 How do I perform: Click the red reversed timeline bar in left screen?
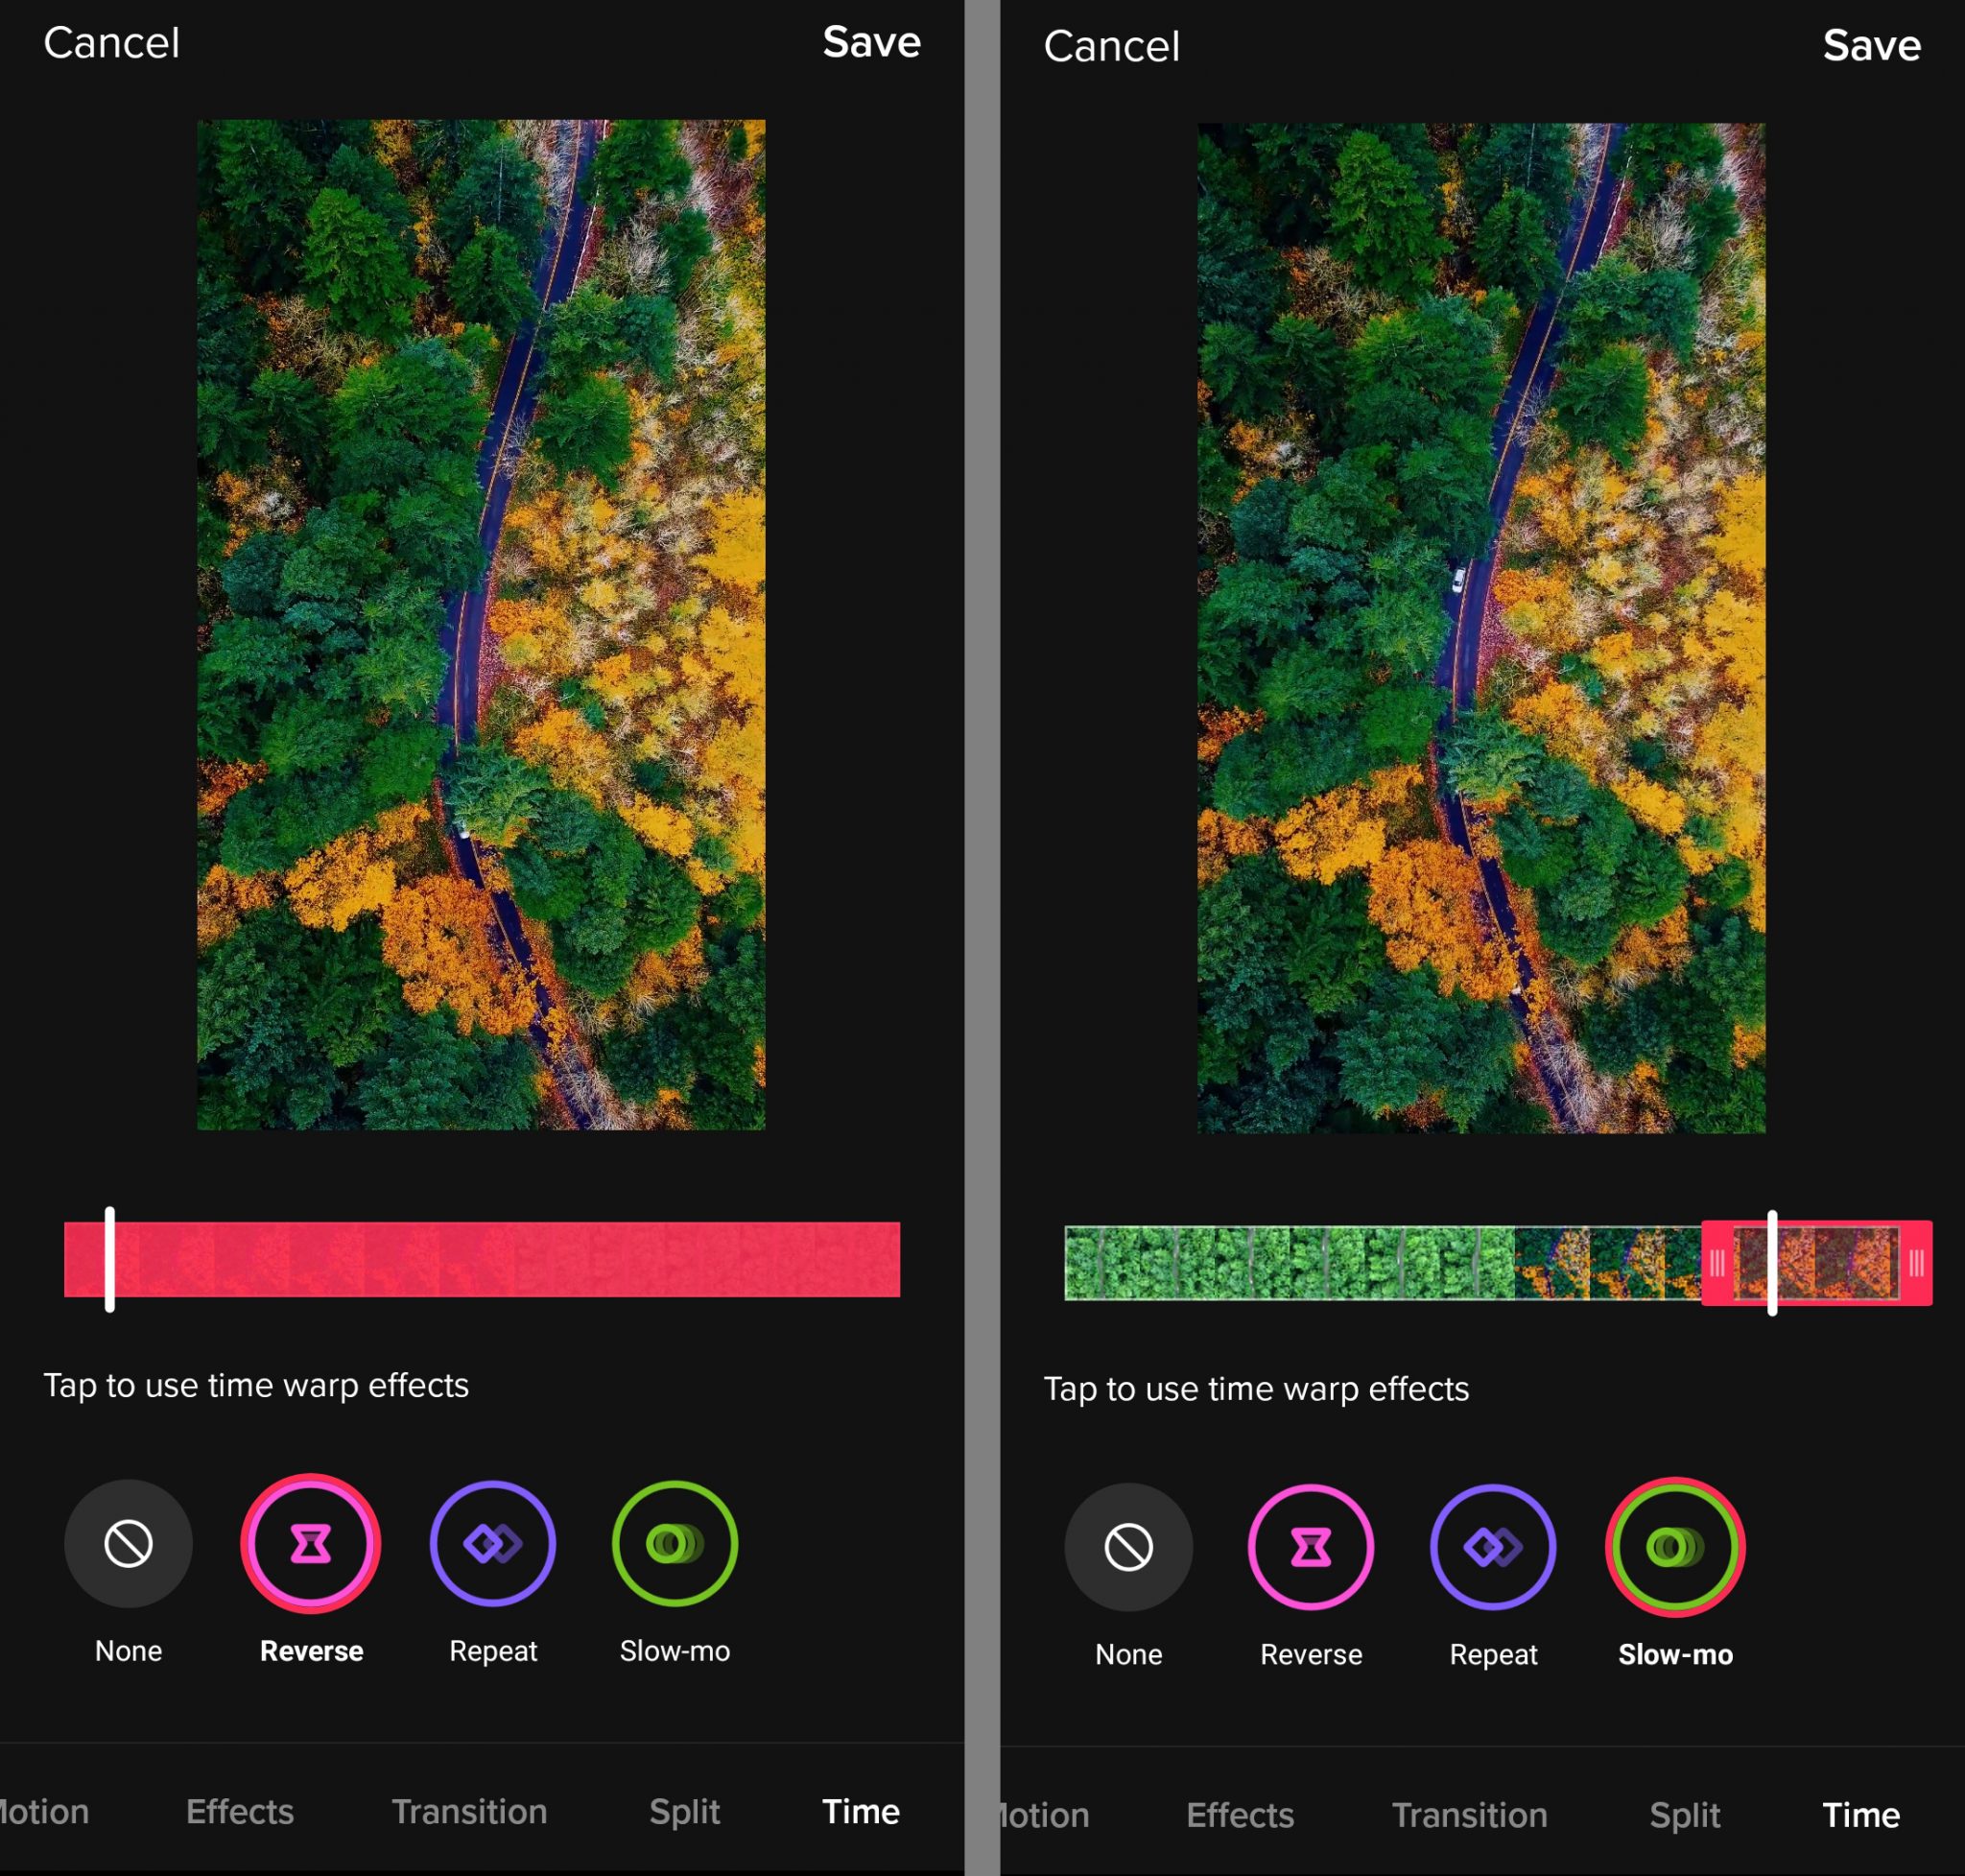coord(482,1260)
